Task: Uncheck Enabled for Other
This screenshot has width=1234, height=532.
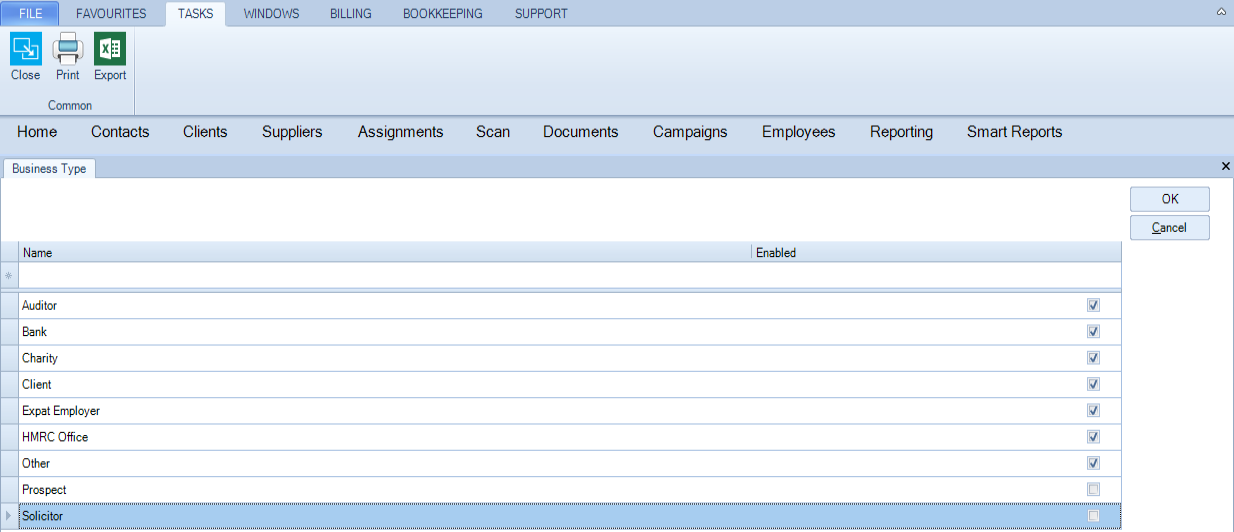Action: (x=1093, y=463)
